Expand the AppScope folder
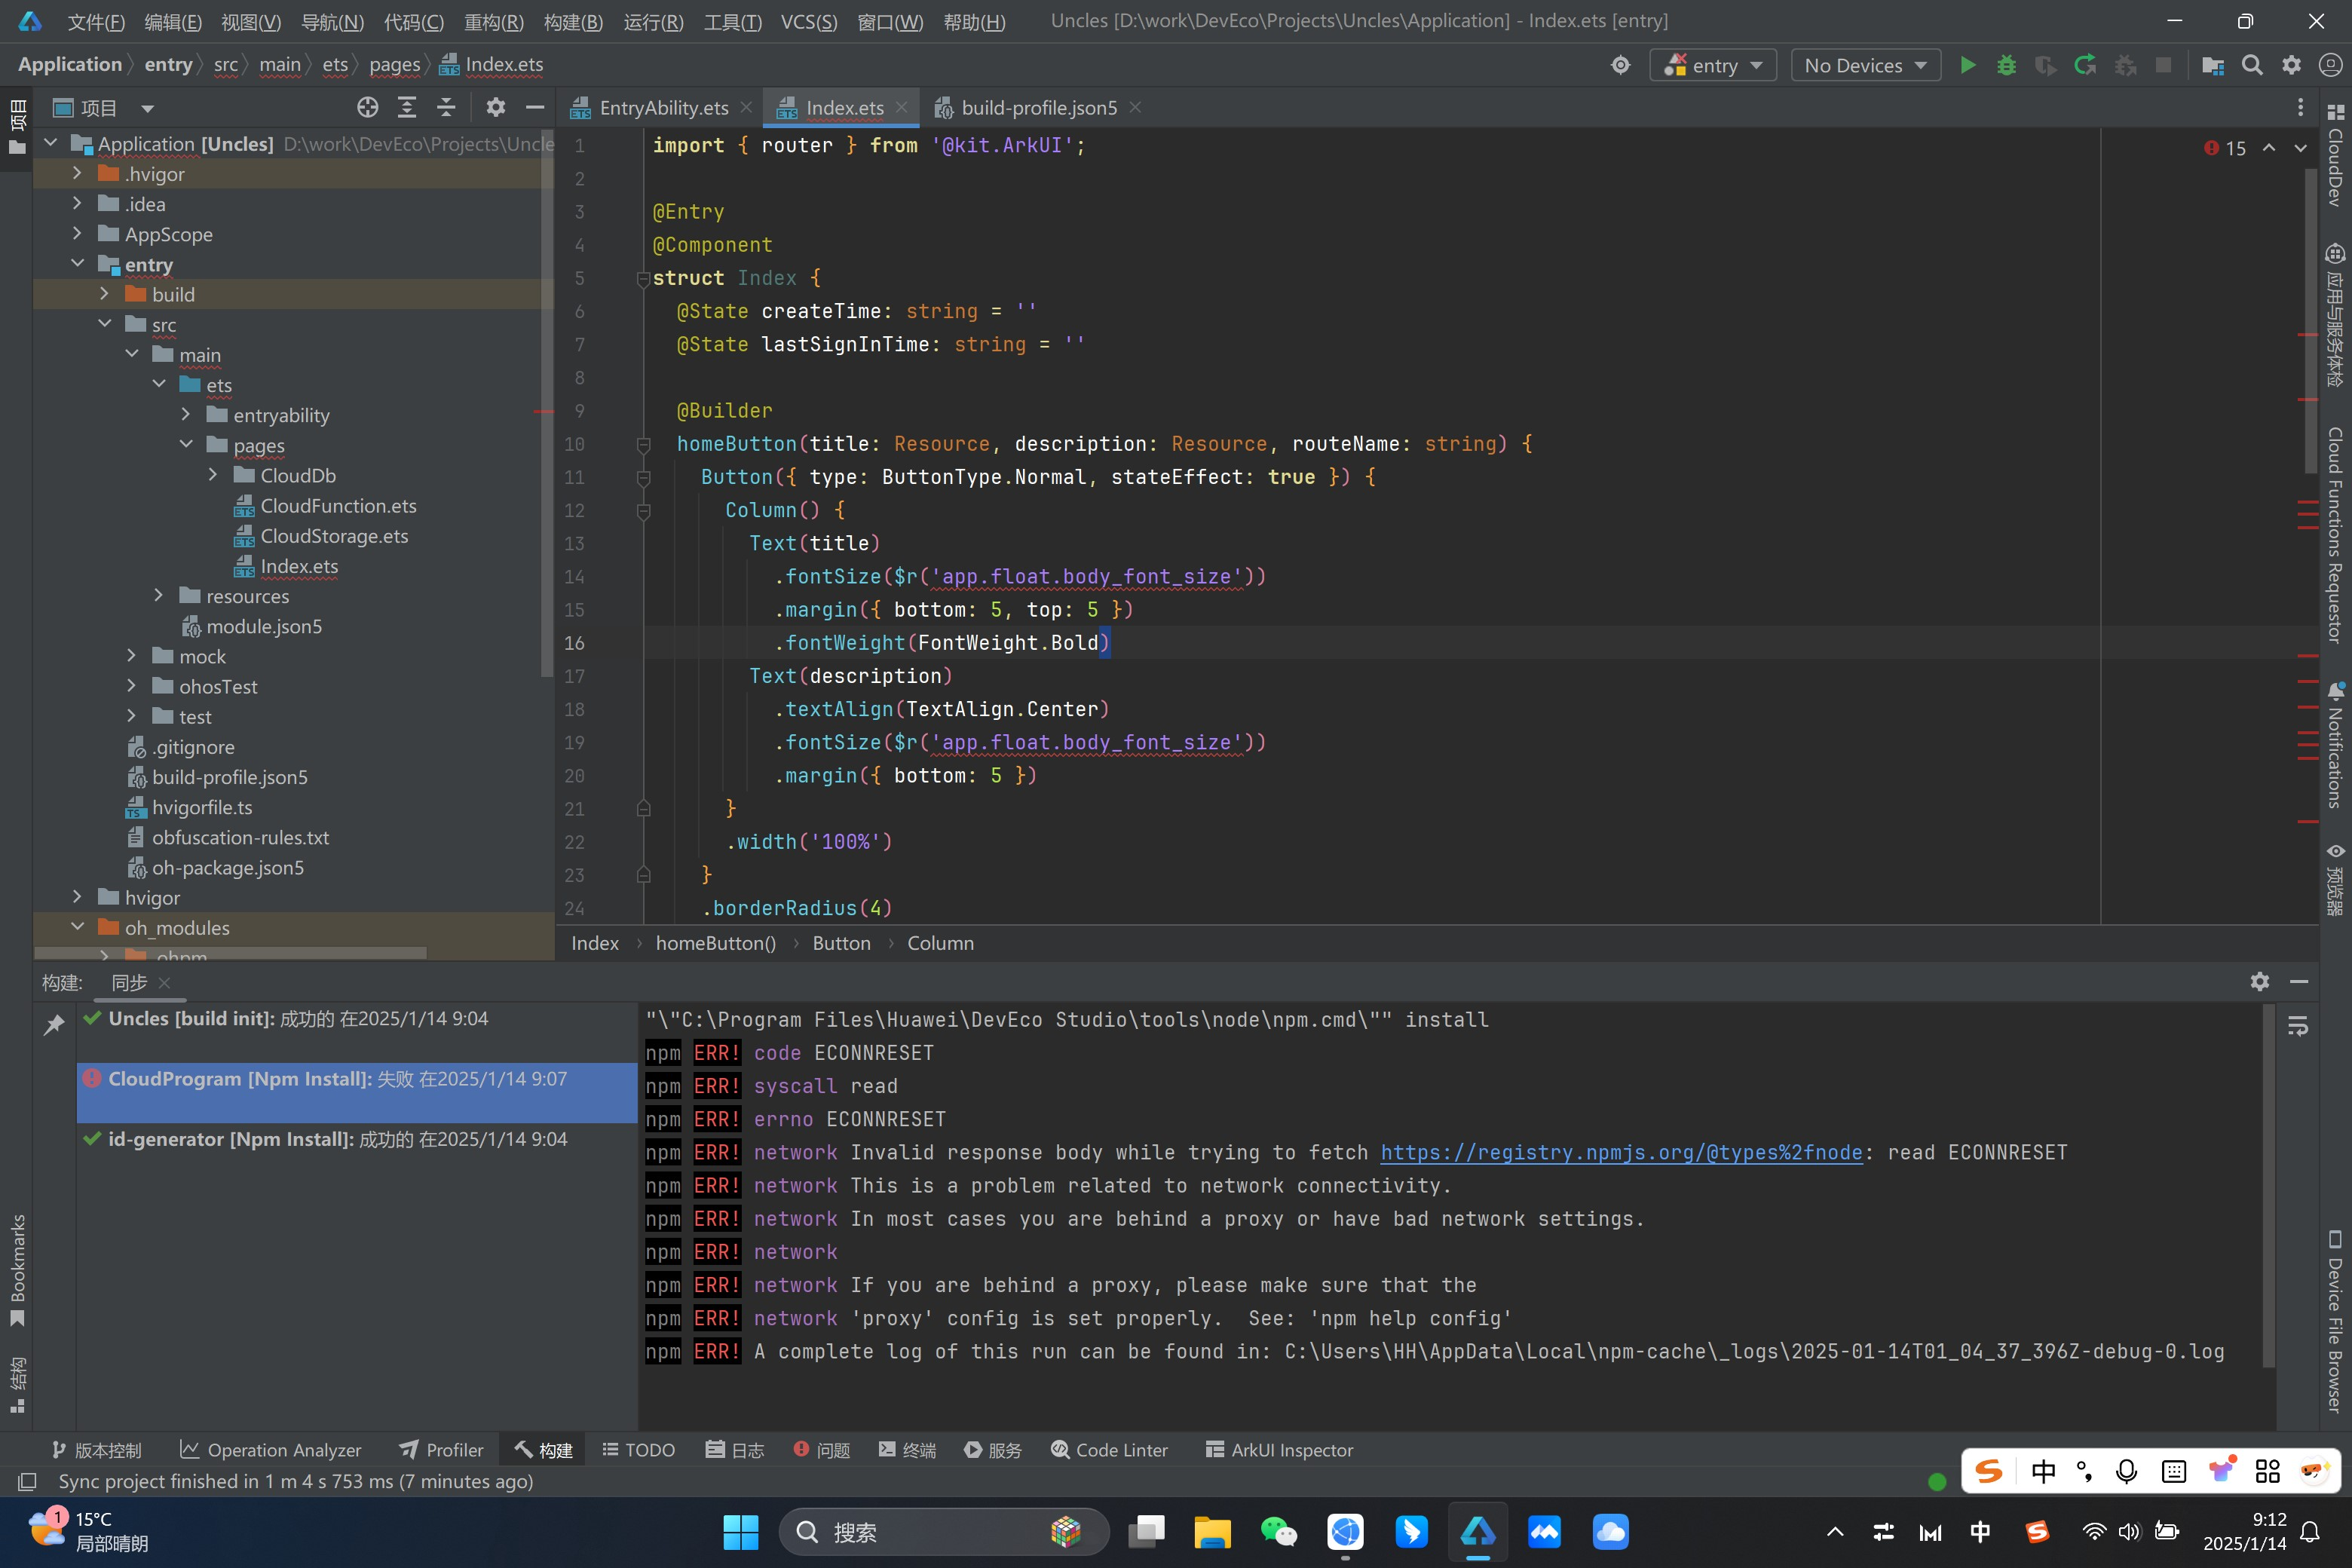 77,233
